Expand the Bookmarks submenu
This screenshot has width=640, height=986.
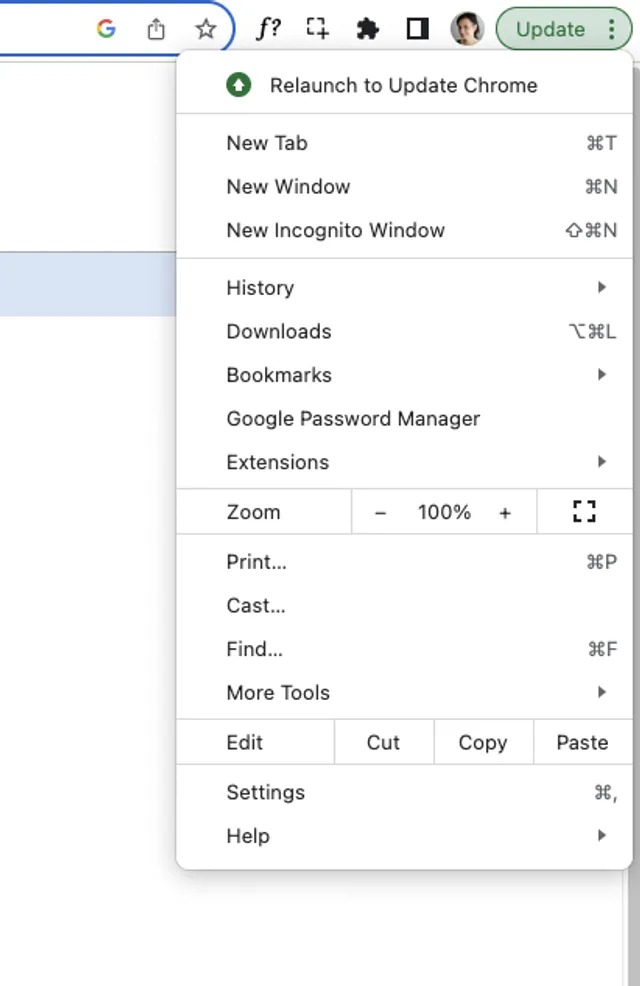pyautogui.click(x=400, y=375)
